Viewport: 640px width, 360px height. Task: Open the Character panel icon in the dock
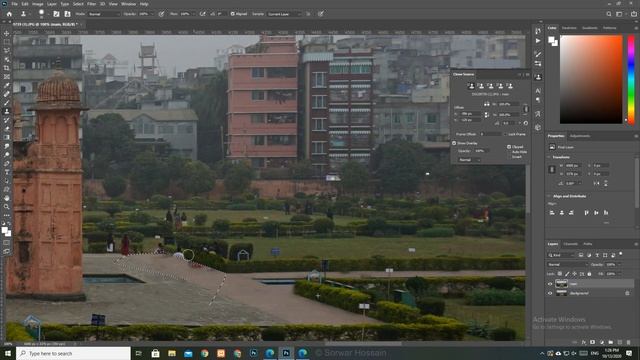tap(538, 91)
